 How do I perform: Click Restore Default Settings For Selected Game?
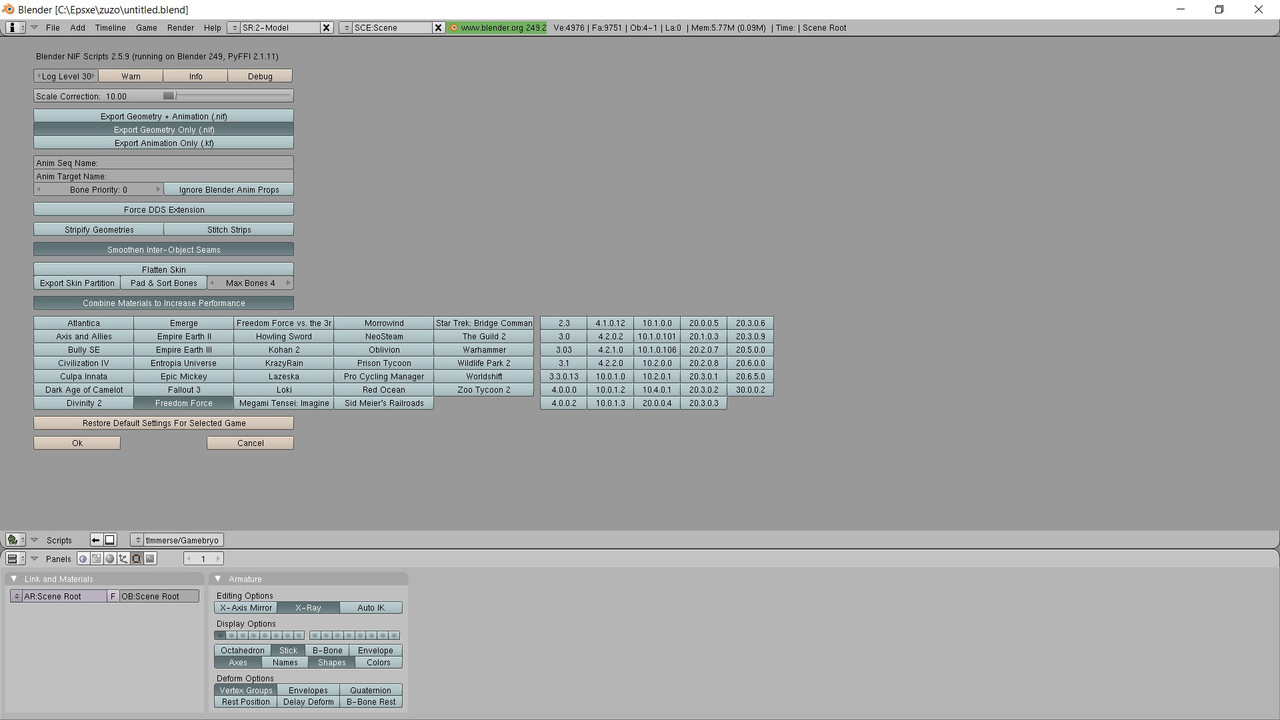[x=164, y=423]
